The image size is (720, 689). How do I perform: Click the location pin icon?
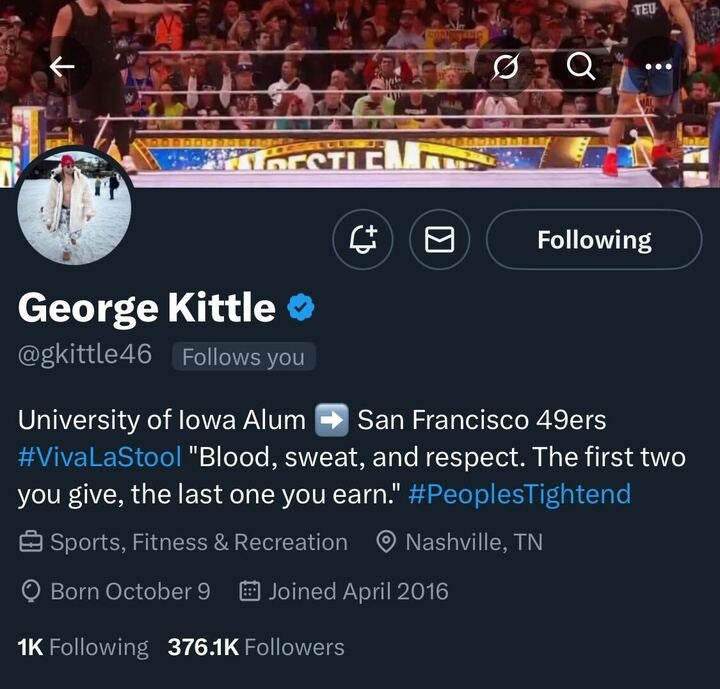click(x=386, y=543)
